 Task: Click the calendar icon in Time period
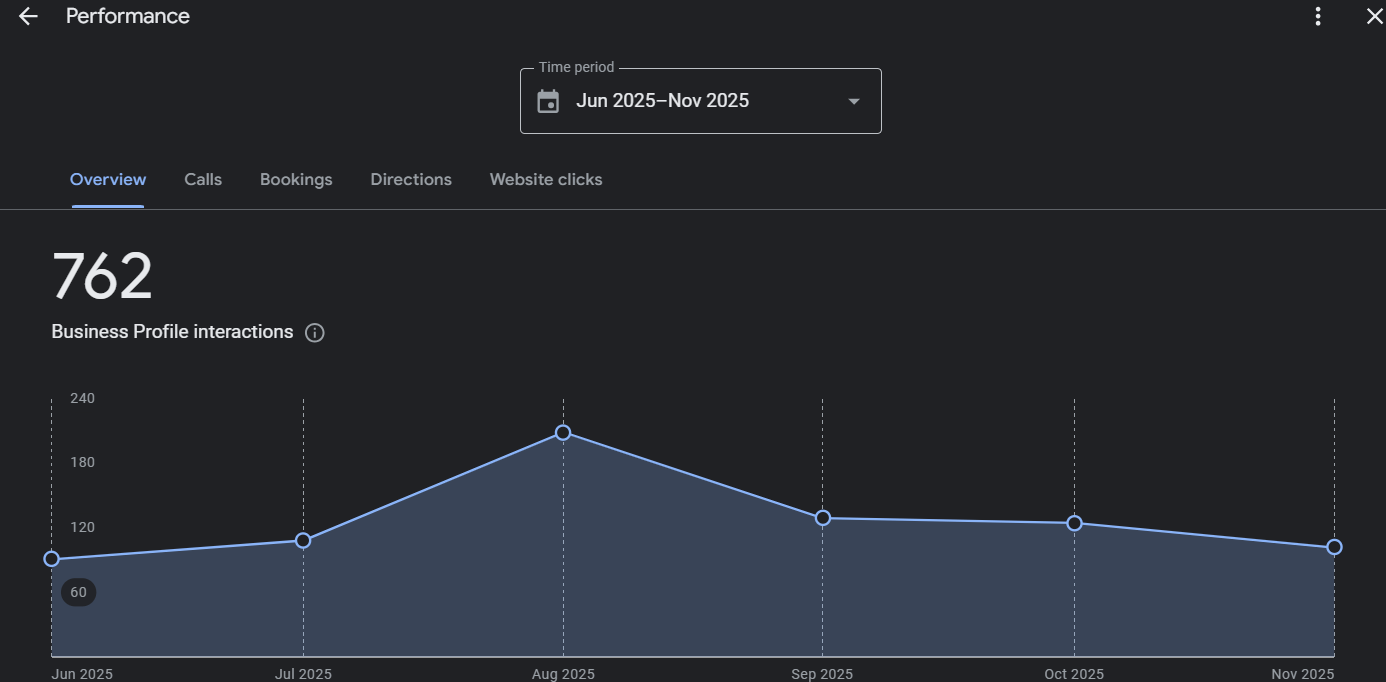(548, 101)
